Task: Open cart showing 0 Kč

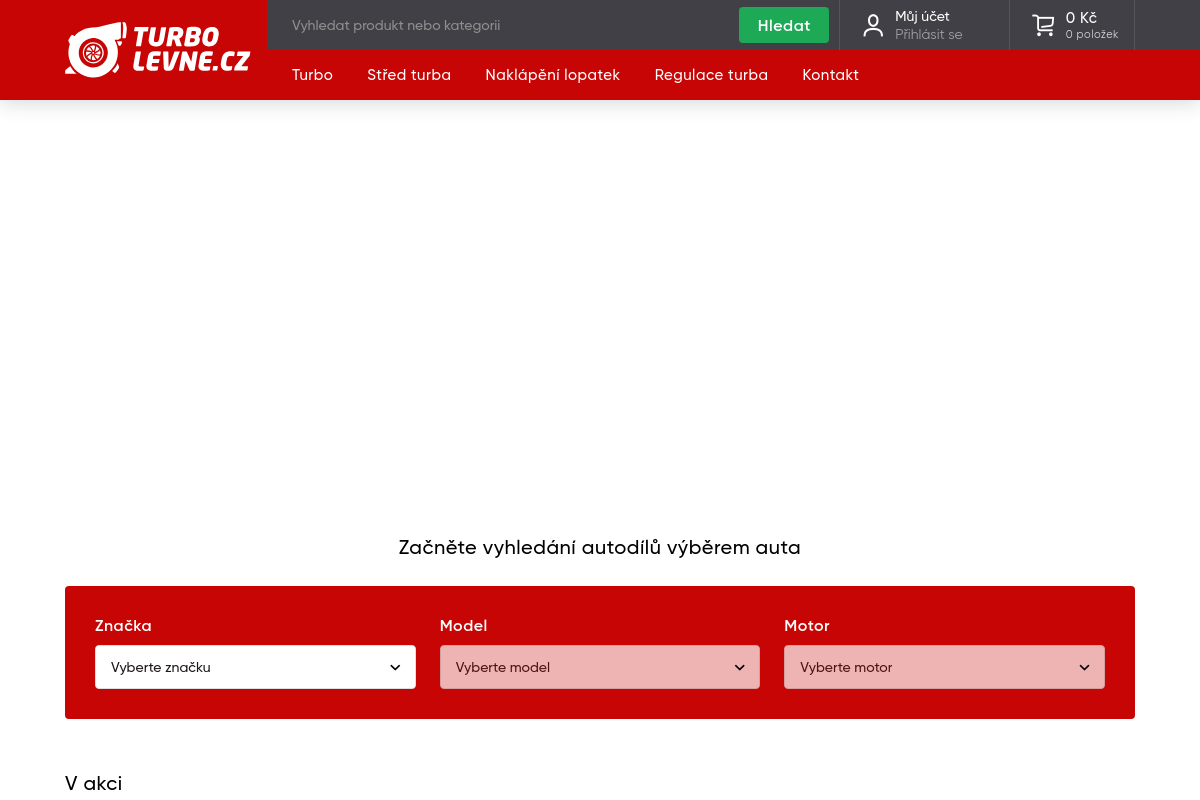Action: pyautogui.click(x=1081, y=17)
